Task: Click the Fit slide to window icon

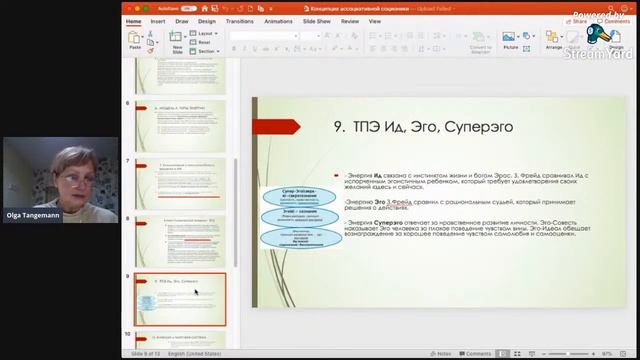Action: [x=623, y=354]
